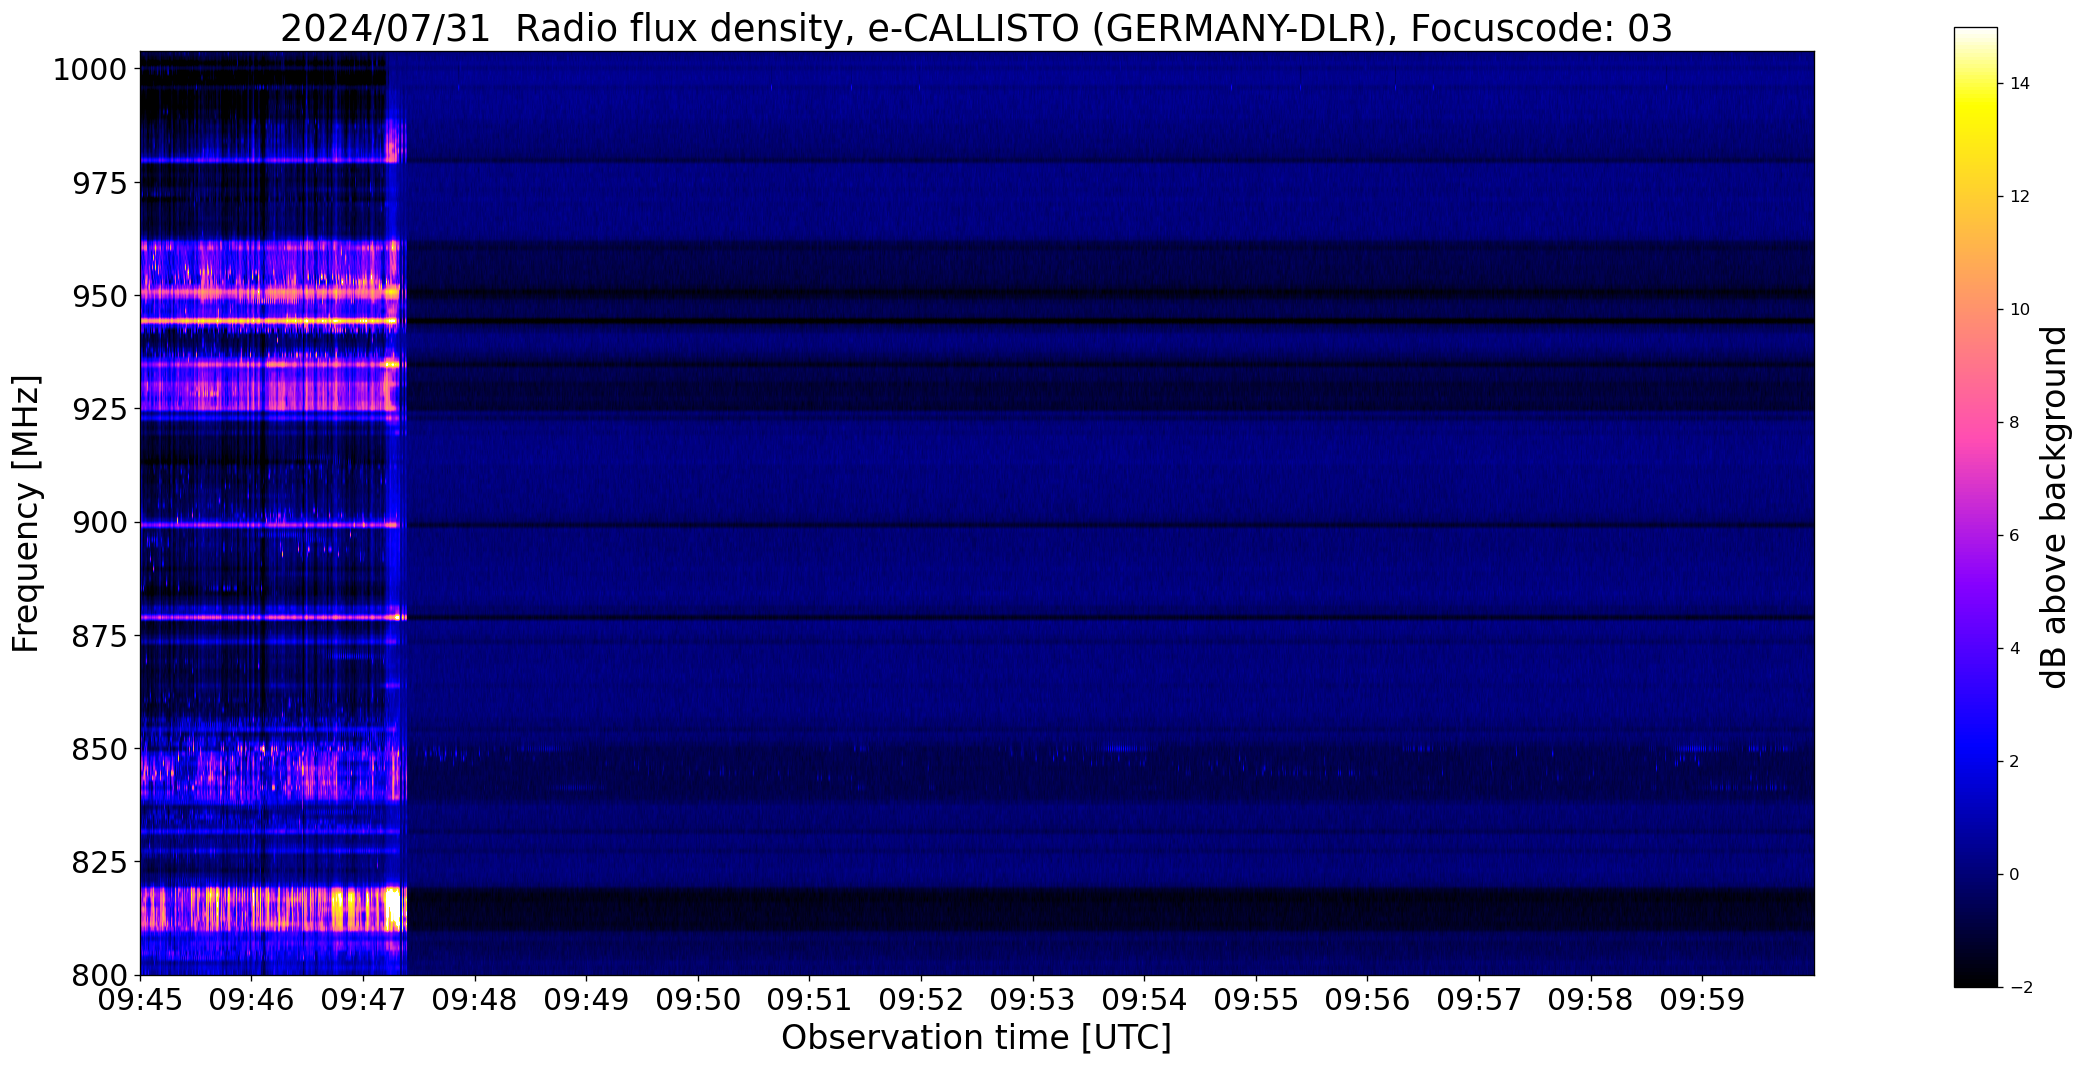
Task: Click the colorbar tick label 10
Action: pos(2019,310)
